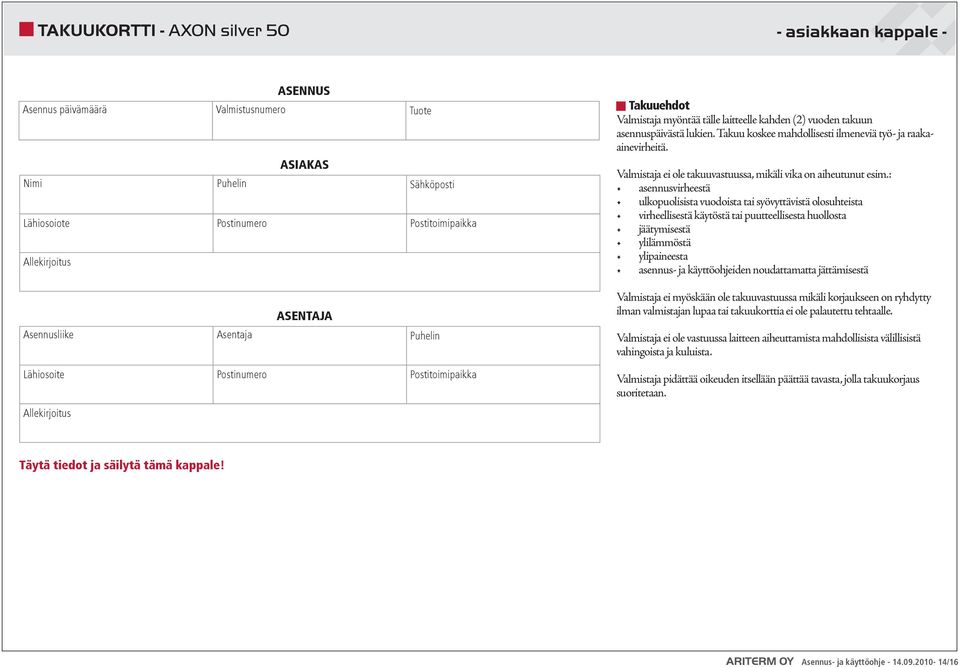960x667 pixels.
Task: Click 'virheellisestä käytöstä tai puutteellisesta huollosta'
Action: click(x=743, y=216)
